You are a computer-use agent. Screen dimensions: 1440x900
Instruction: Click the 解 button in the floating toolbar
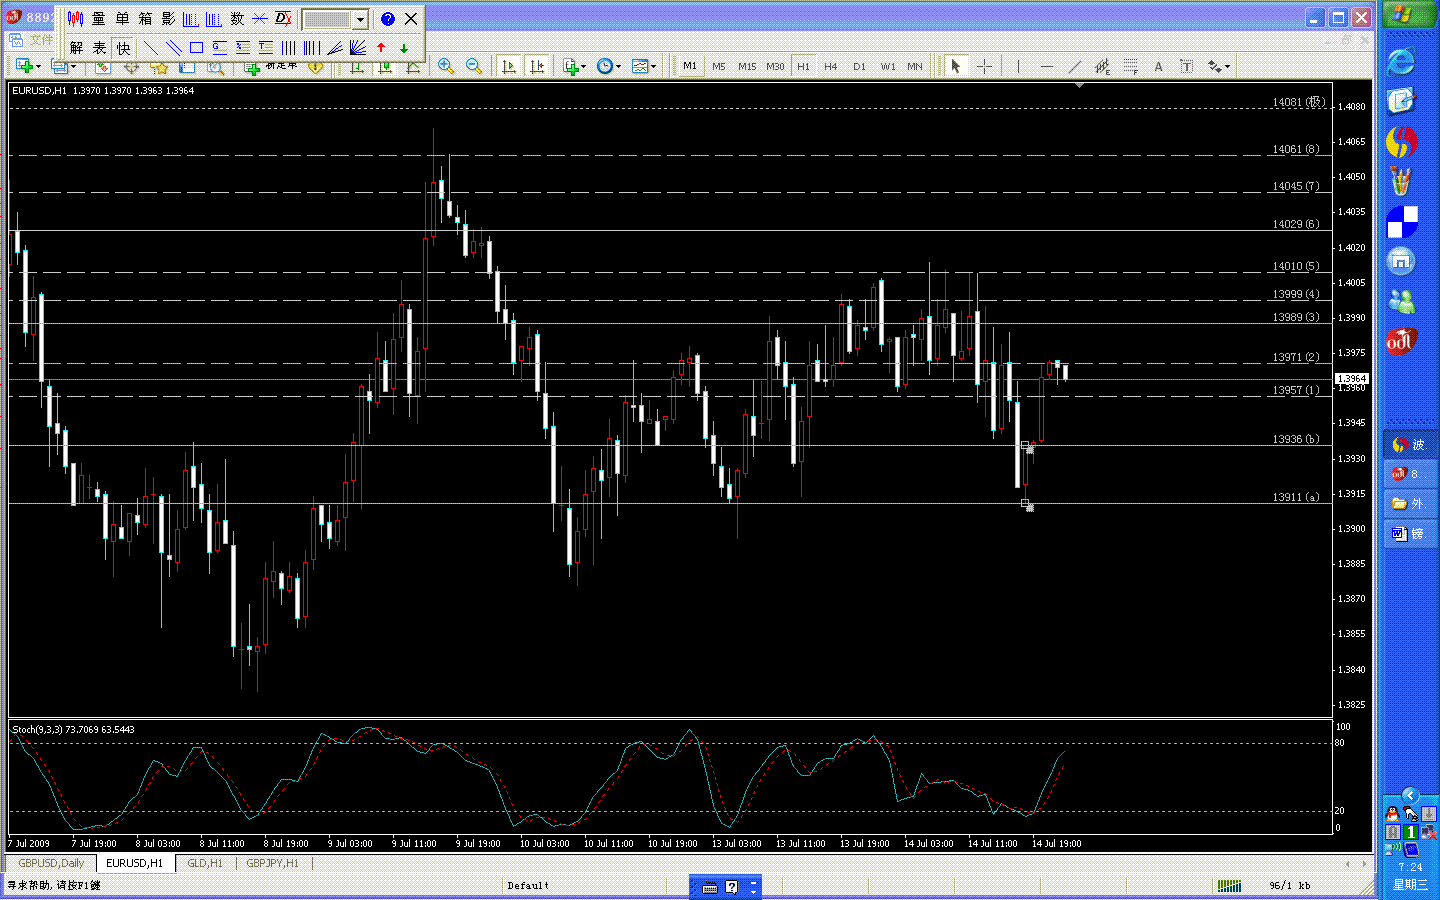pyautogui.click(x=76, y=47)
